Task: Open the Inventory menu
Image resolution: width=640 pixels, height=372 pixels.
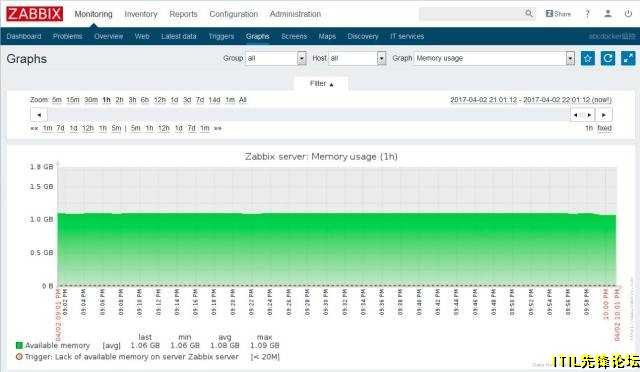Action: pyautogui.click(x=141, y=14)
